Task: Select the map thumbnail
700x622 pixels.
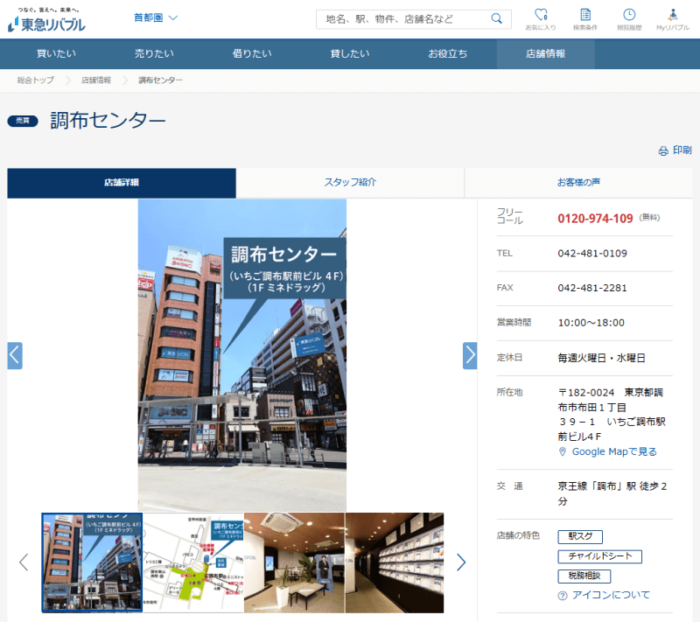Action: click(x=193, y=563)
